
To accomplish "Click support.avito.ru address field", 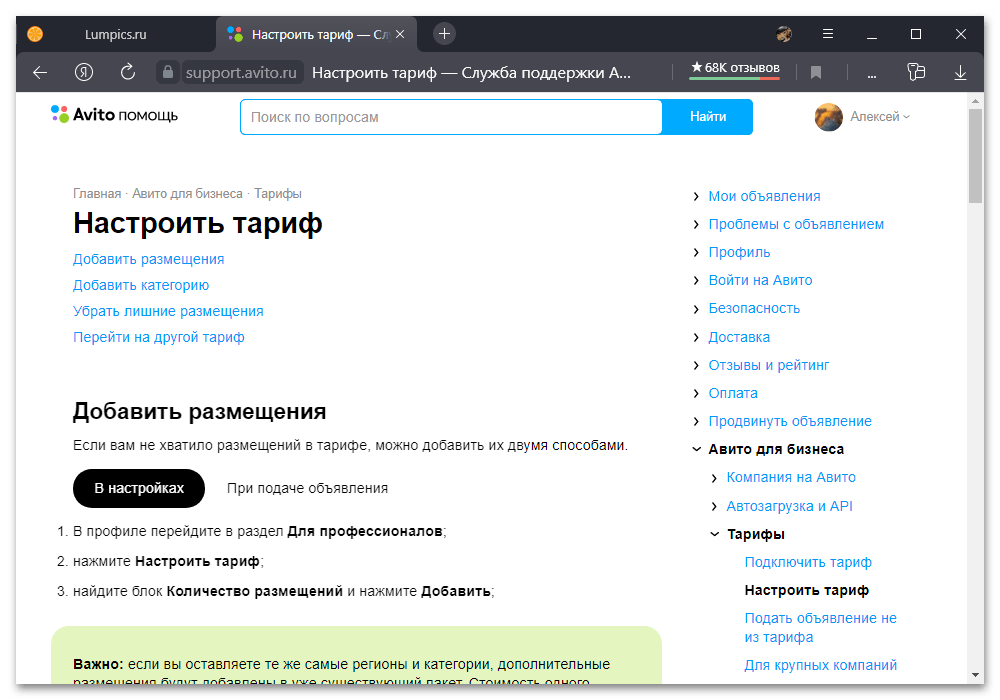I will point(240,73).
